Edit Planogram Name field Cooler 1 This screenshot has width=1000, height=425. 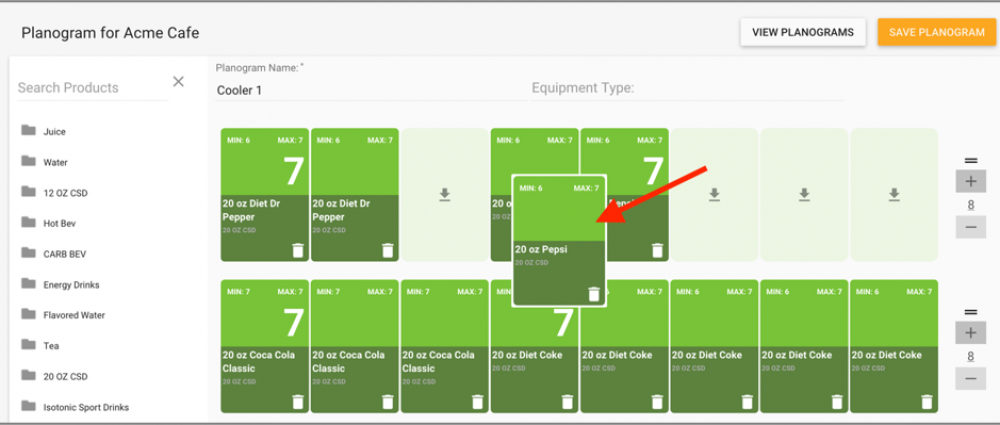coord(371,90)
